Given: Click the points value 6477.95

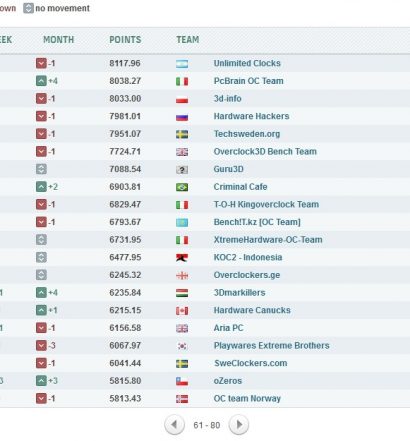Looking at the screenshot, I should tap(125, 258).
